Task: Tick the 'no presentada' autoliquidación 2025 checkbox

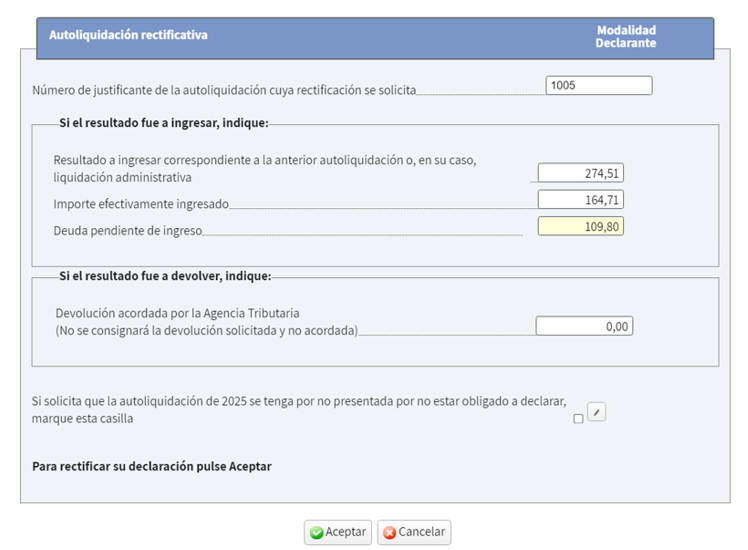Action: click(x=579, y=420)
